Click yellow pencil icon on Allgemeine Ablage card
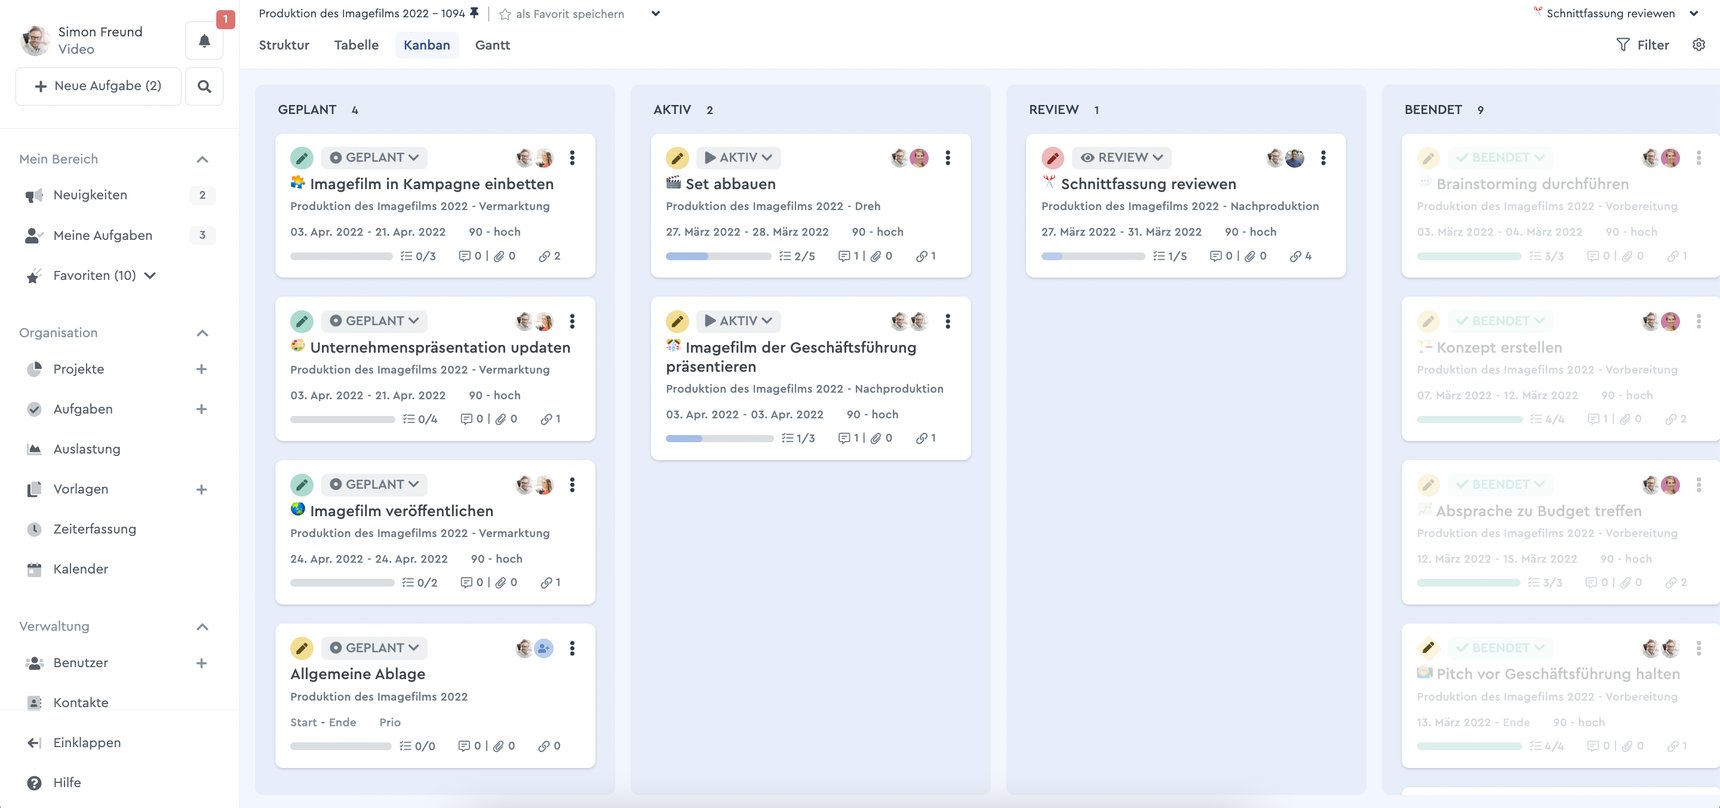This screenshot has width=1720, height=808. 302,648
